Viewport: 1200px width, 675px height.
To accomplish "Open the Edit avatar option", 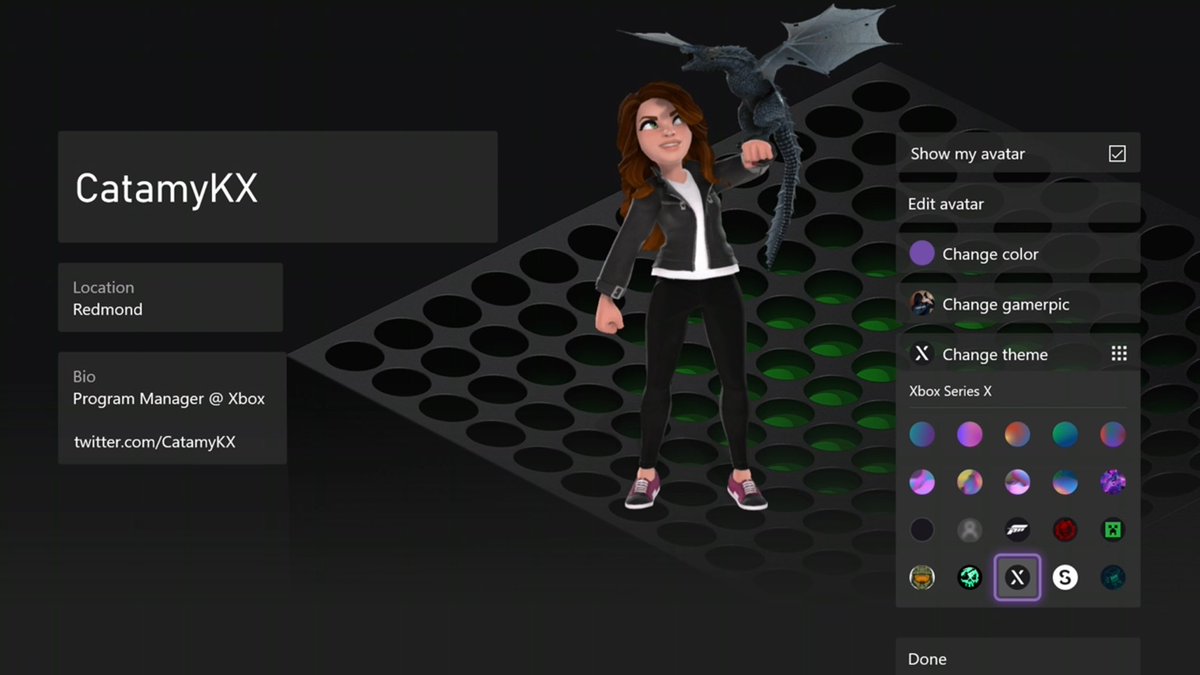I will coord(1018,204).
